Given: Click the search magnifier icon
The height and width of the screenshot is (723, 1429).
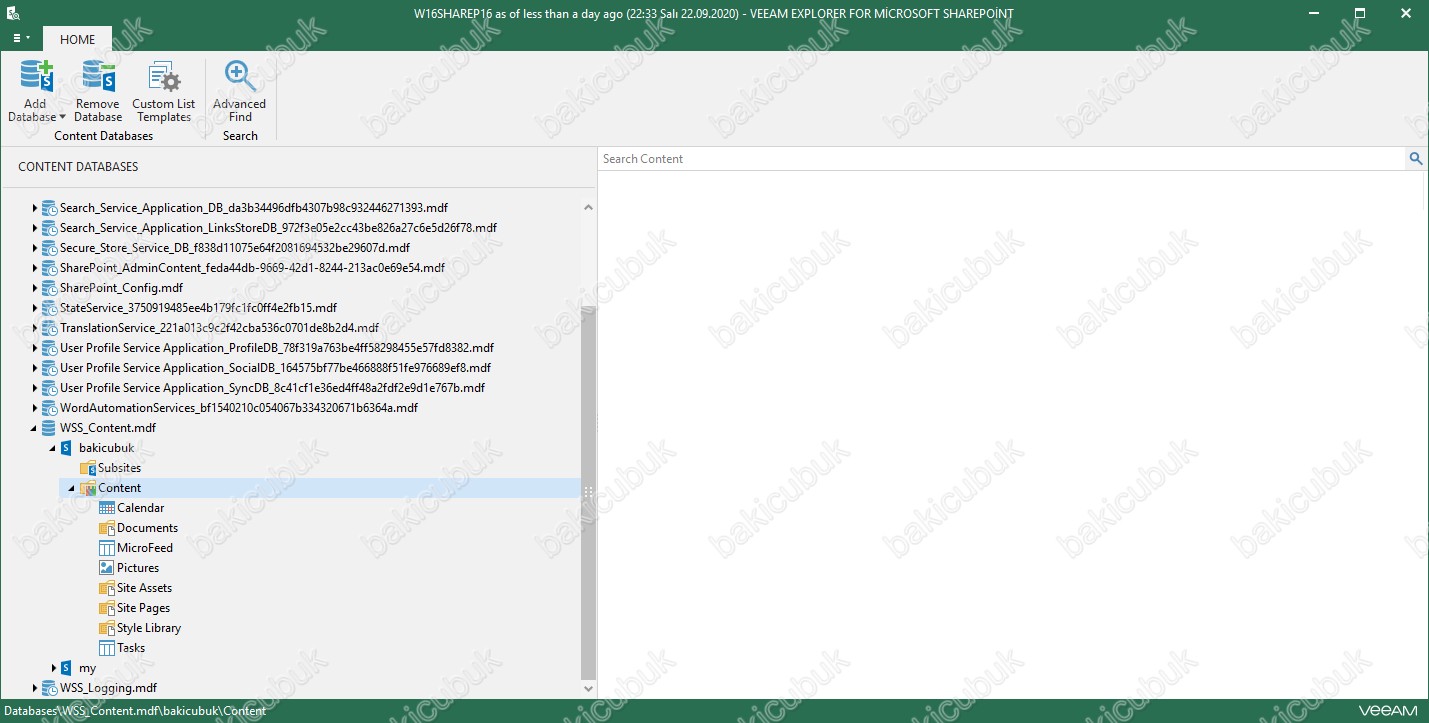Looking at the screenshot, I should pyautogui.click(x=1416, y=159).
